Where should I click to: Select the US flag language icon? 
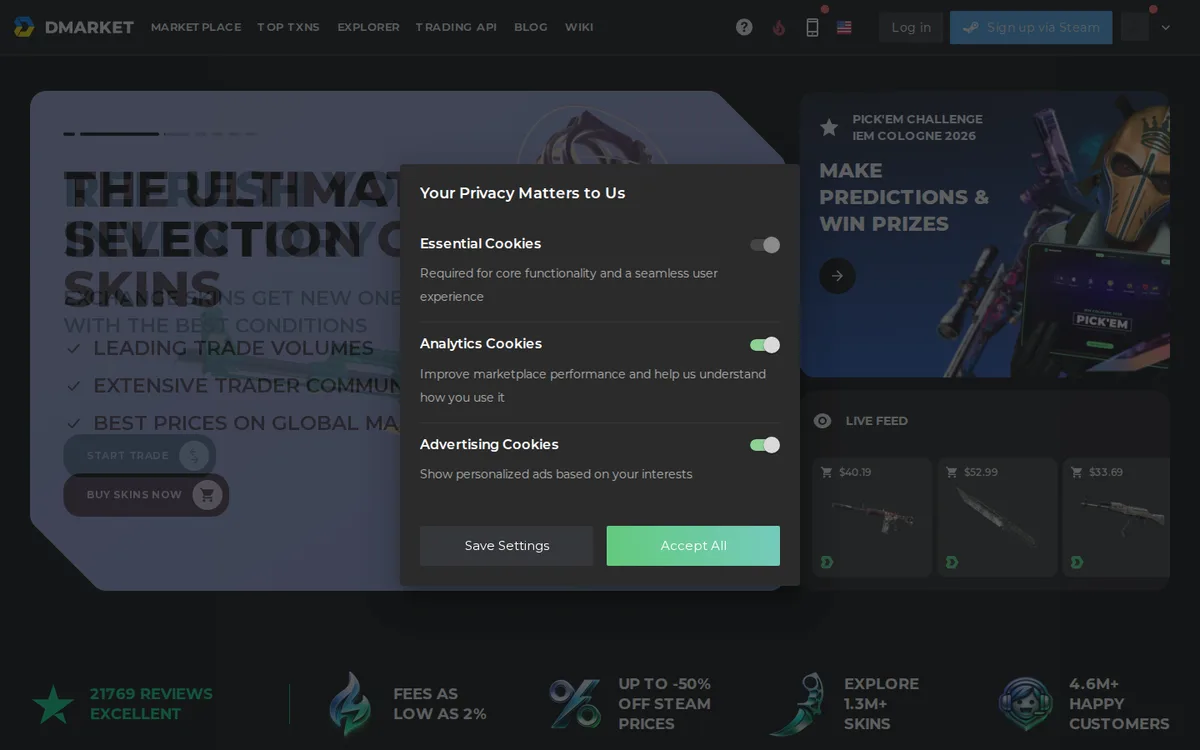tap(844, 27)
